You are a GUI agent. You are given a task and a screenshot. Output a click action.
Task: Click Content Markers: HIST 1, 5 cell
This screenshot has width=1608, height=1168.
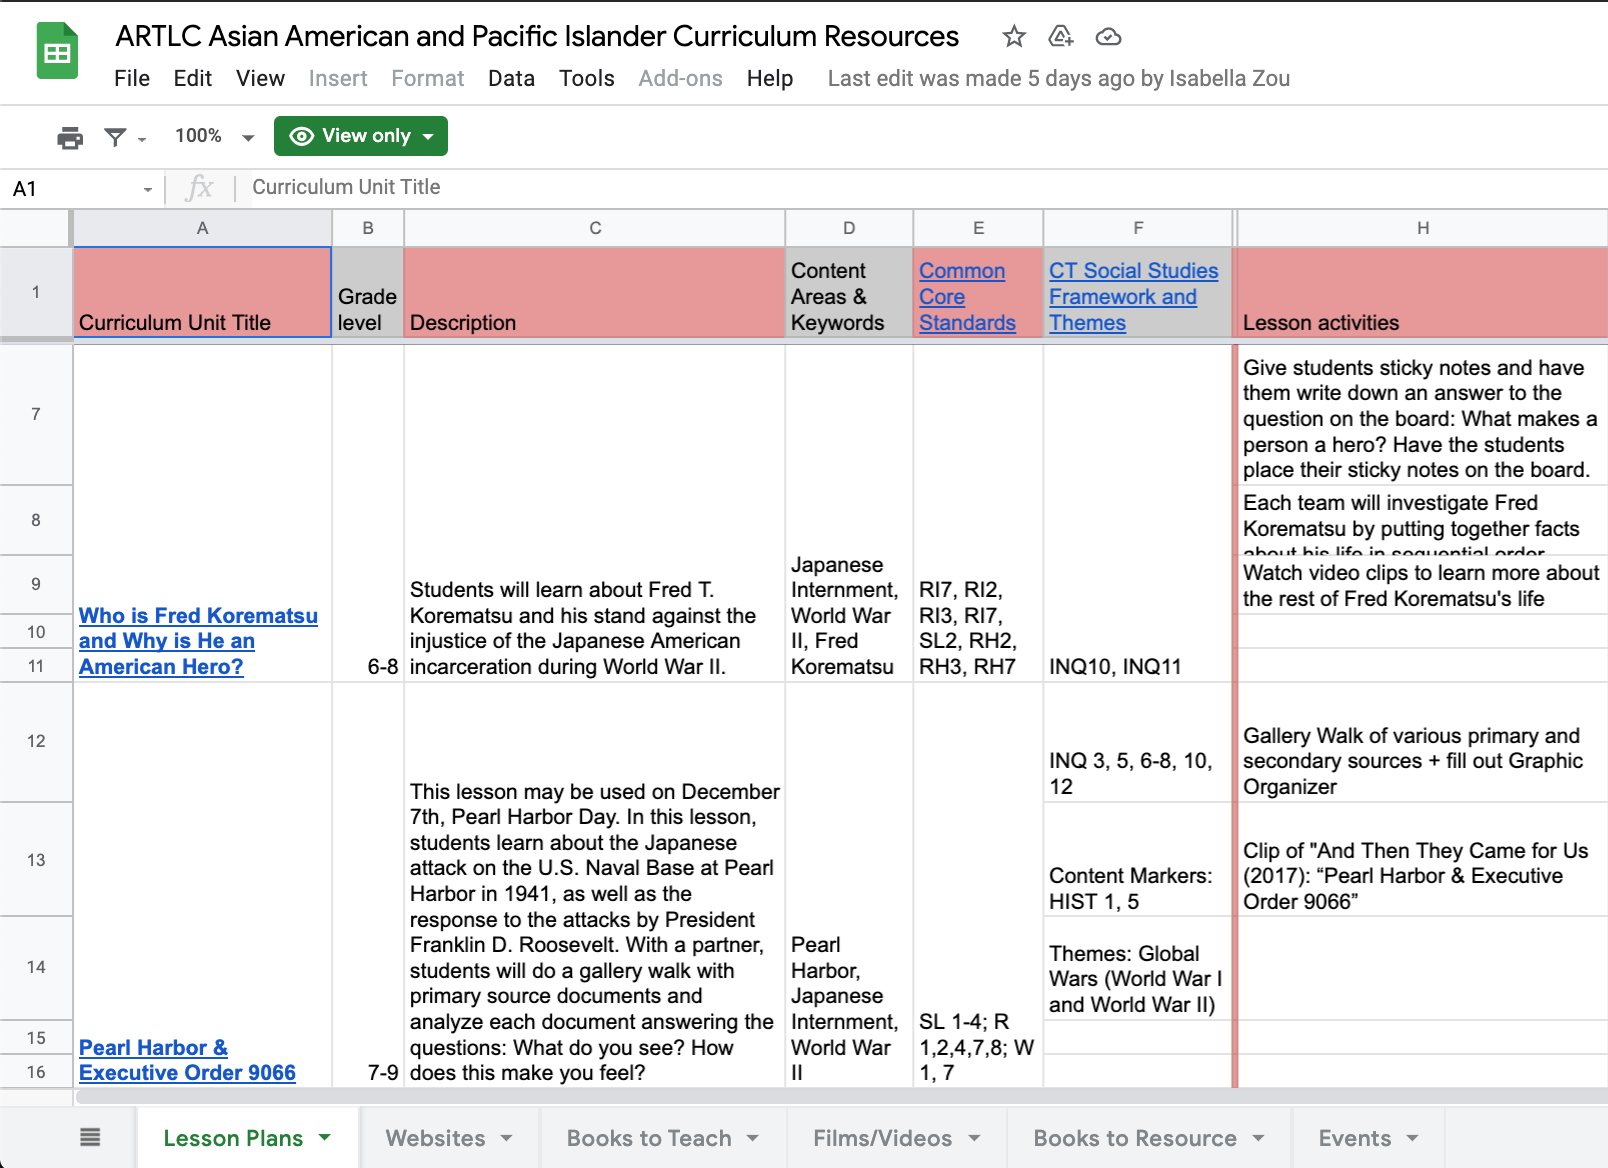tap(1138, 859)
